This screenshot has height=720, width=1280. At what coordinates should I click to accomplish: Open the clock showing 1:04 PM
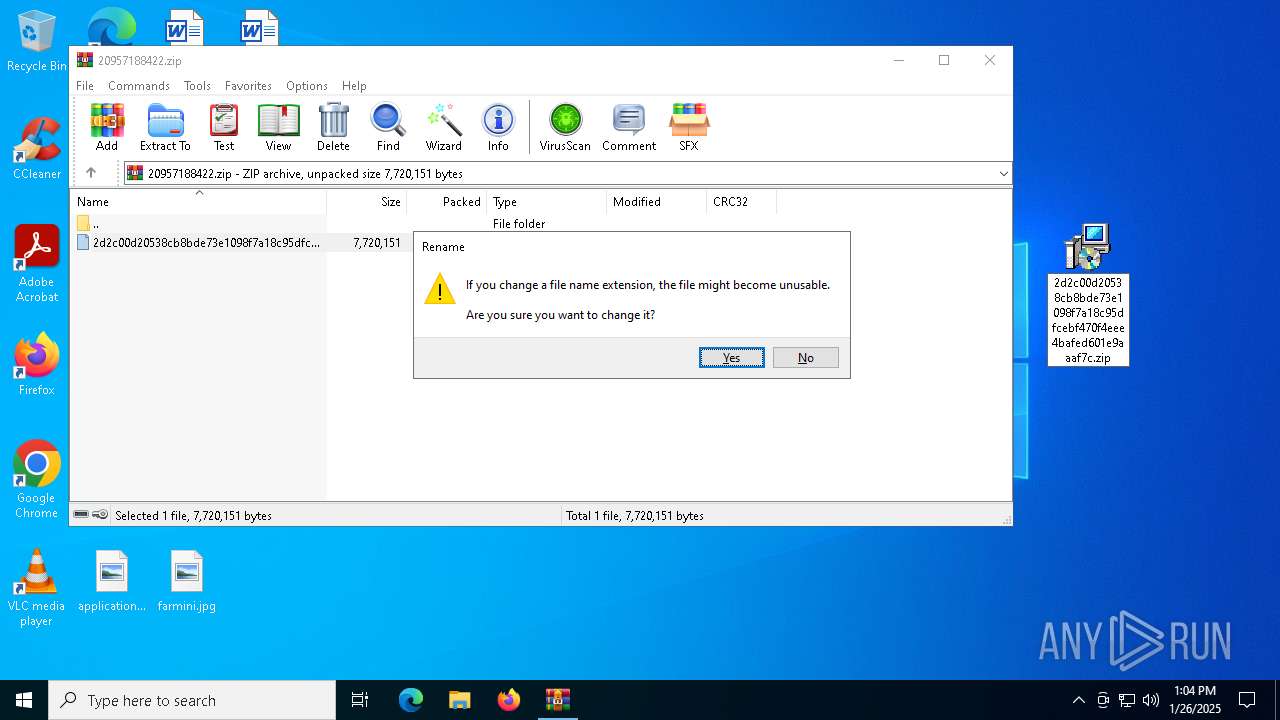coord(1195,700)
